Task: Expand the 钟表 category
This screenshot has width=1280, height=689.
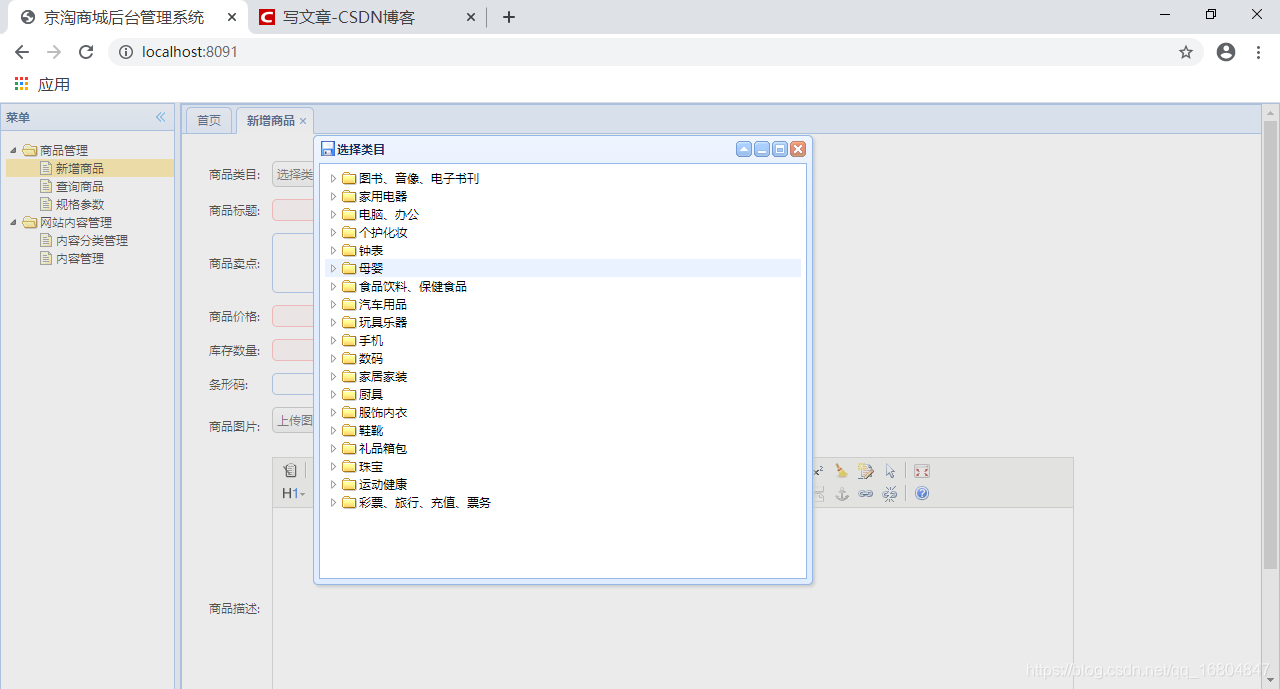Action: pos(334,251)
